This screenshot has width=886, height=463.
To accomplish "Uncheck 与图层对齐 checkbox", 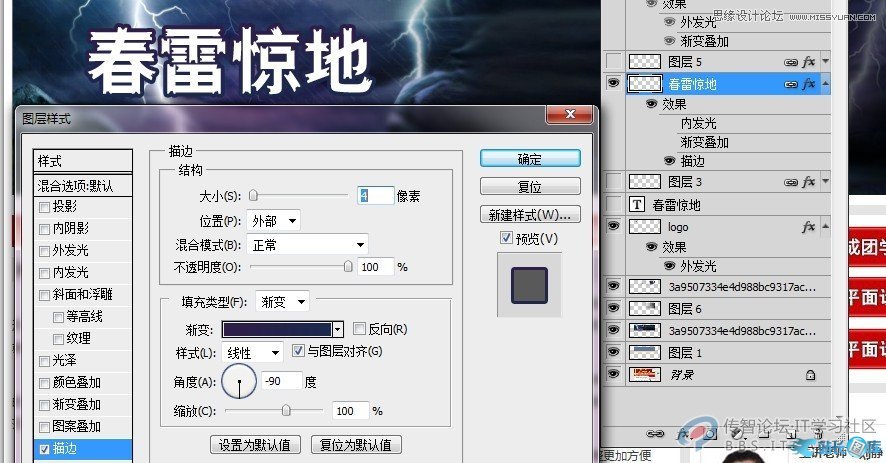I will (x=298, y=352).
